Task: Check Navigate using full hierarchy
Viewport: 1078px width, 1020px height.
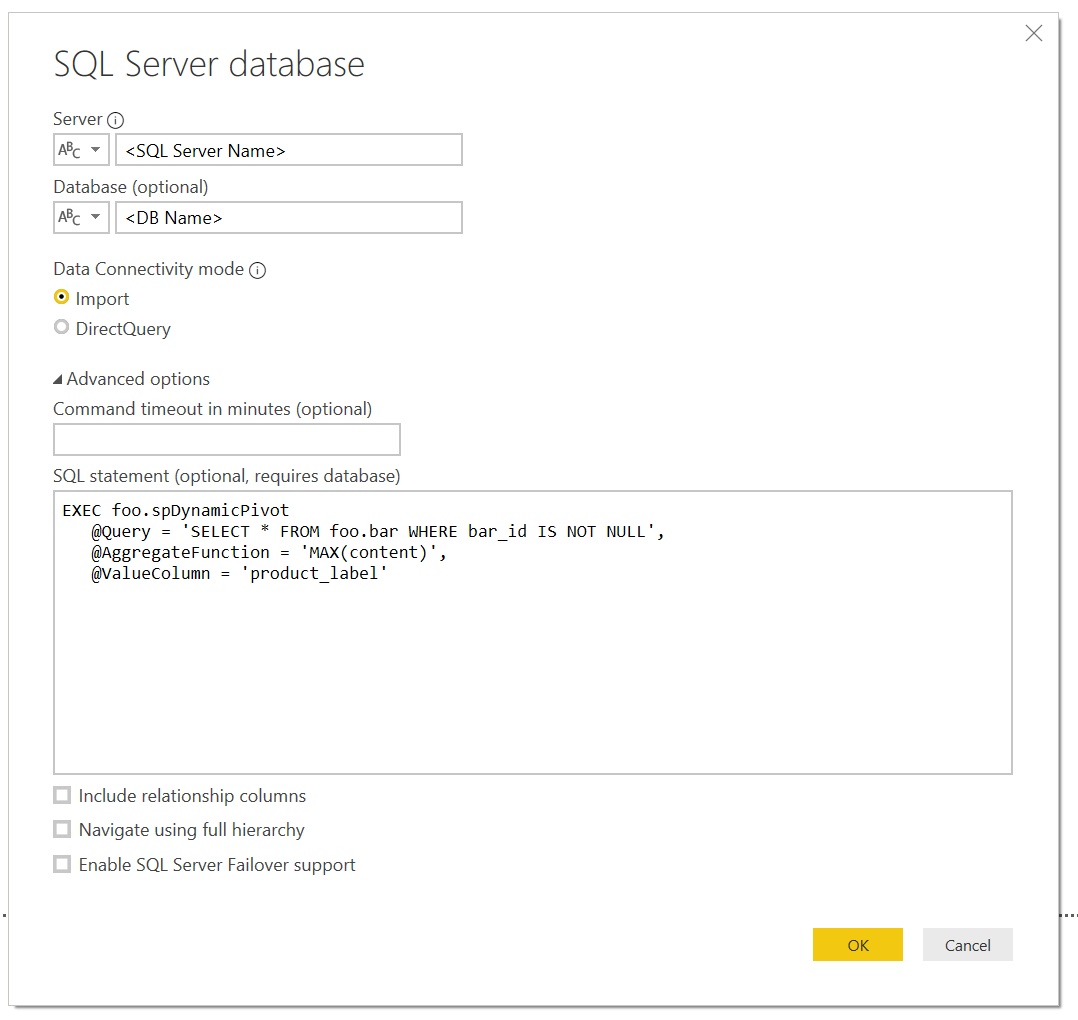Action: 62,829
